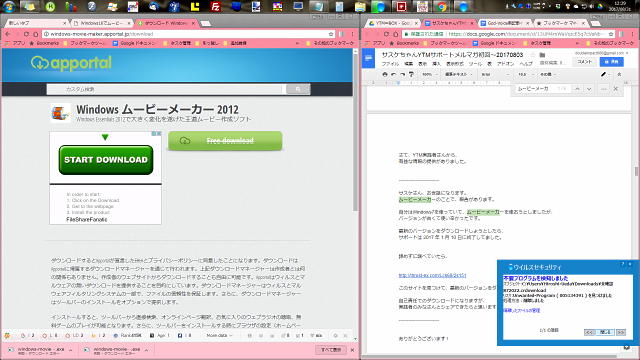Open the editing mode pencil dropdown
Screen dimensions: 640x360
coord(606,74)
